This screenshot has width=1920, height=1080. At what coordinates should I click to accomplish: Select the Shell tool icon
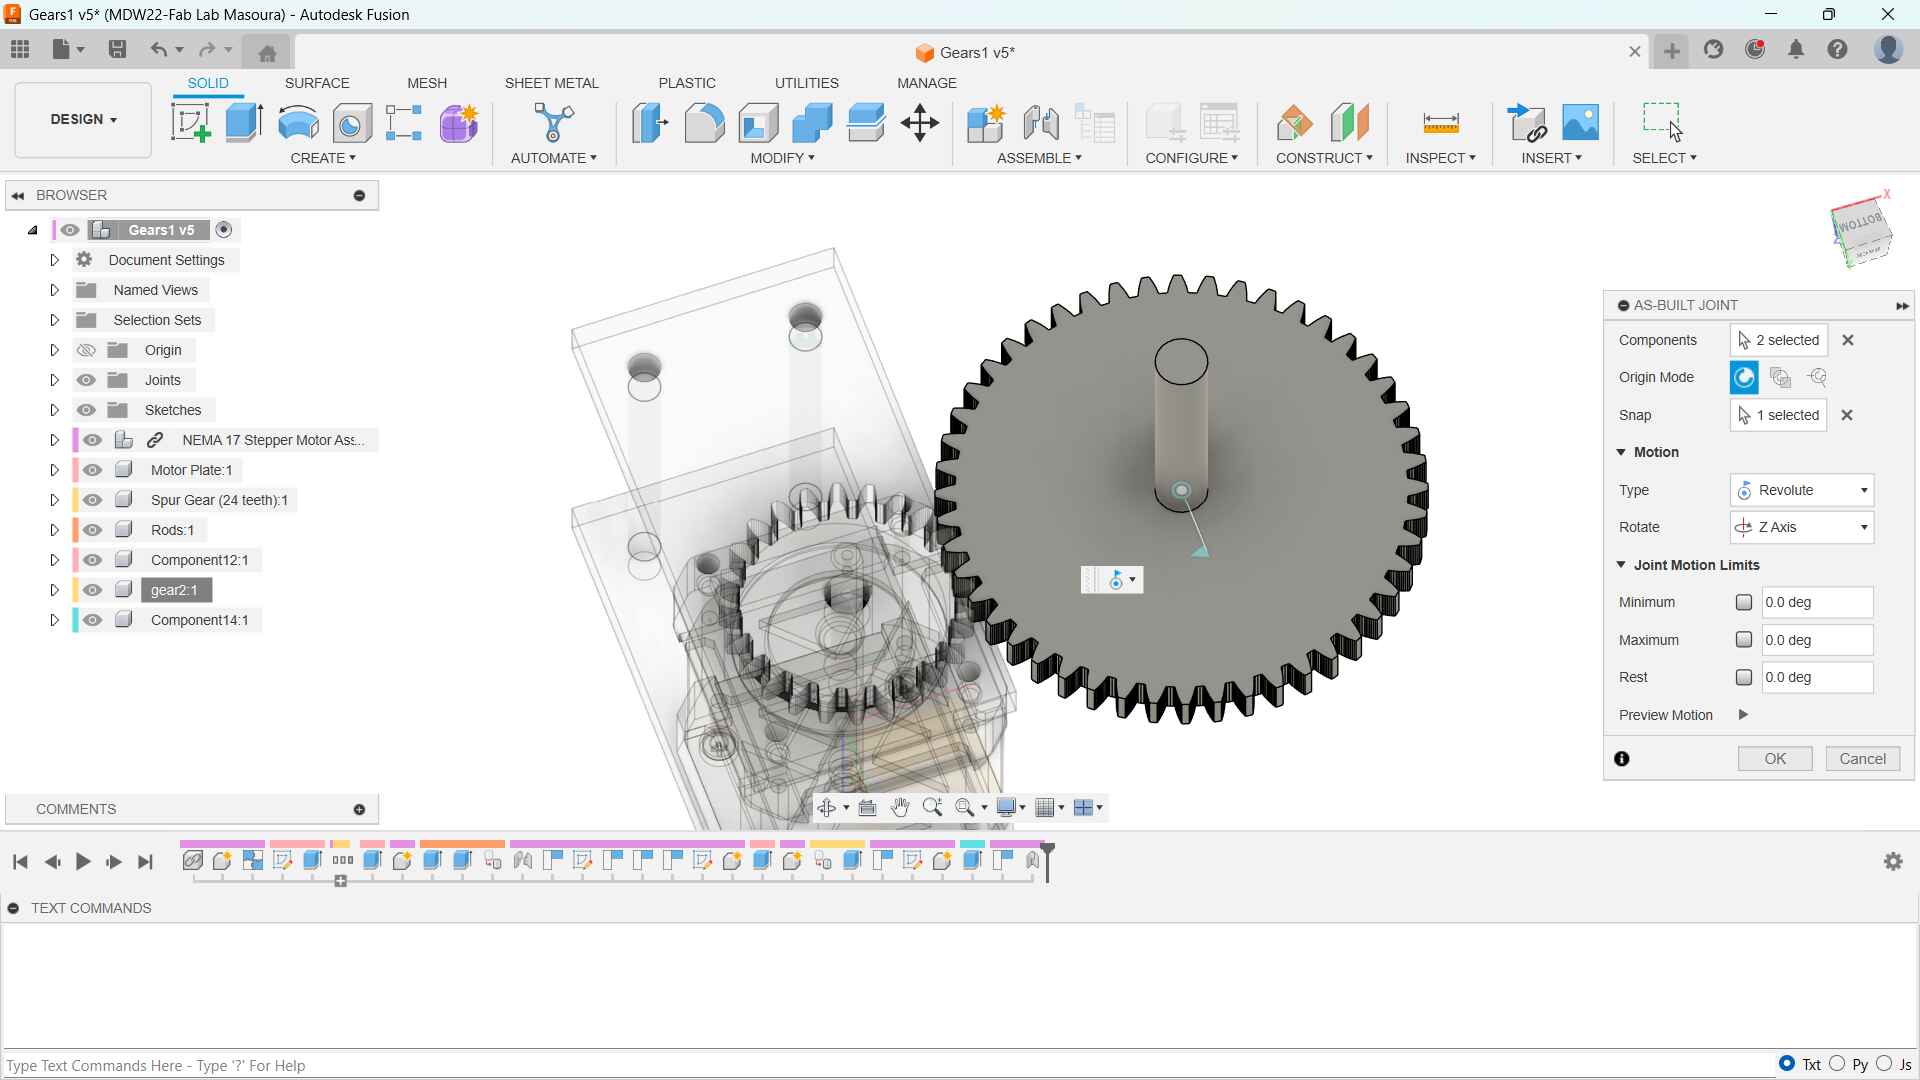pos(759,123)
